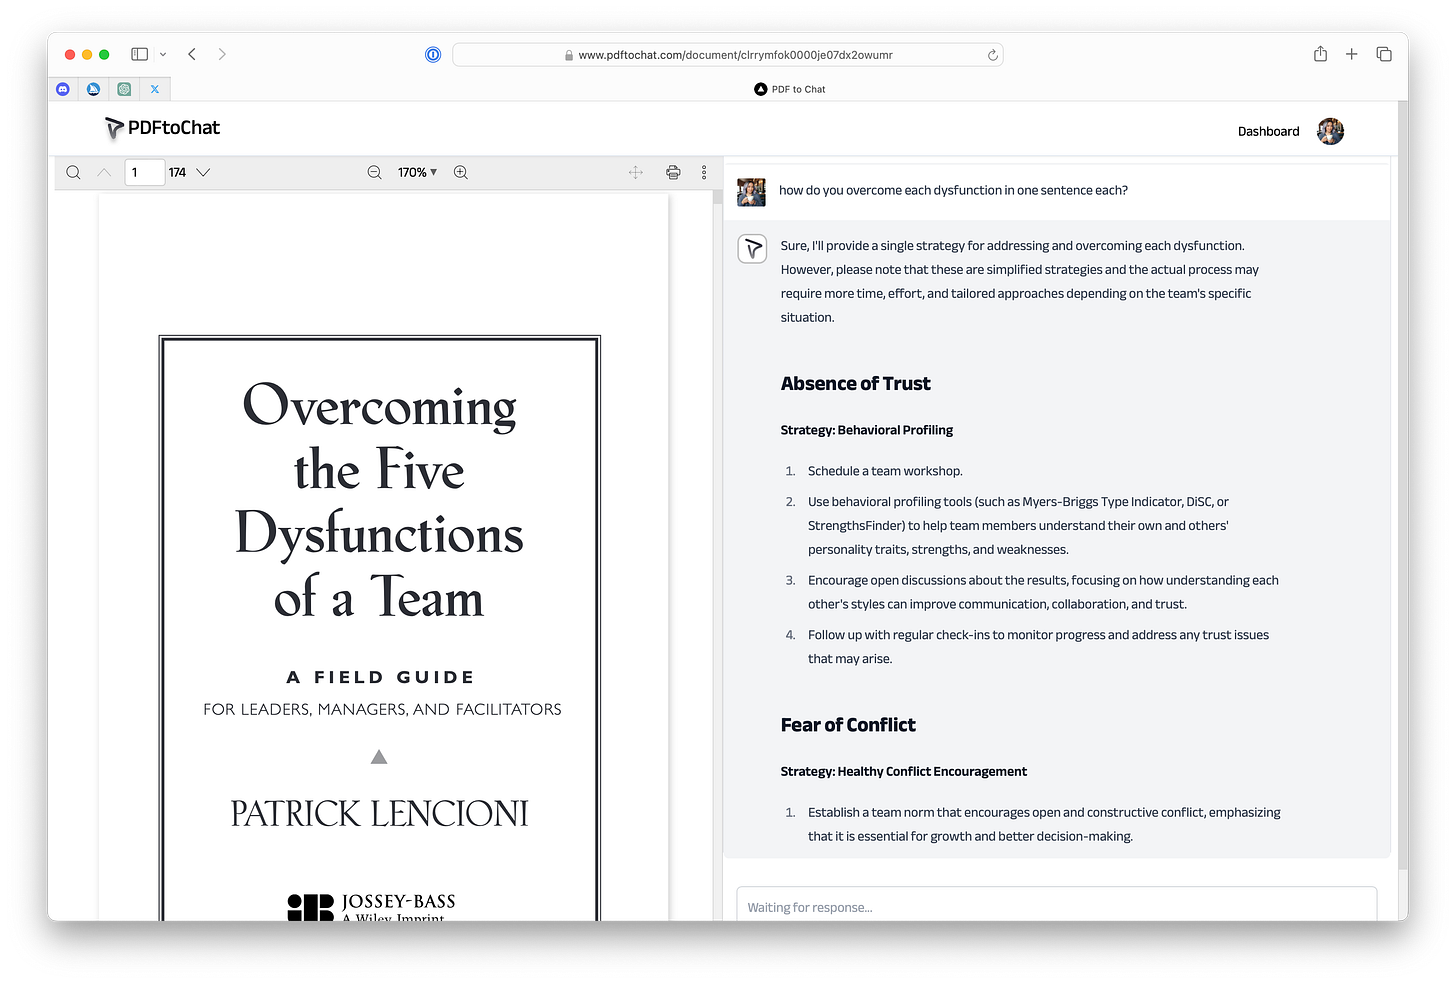Image resolution: width=1456 pixels, height=984 pixels.
Task: Select the PDF page number field
Action: click(x=144, y=172)
